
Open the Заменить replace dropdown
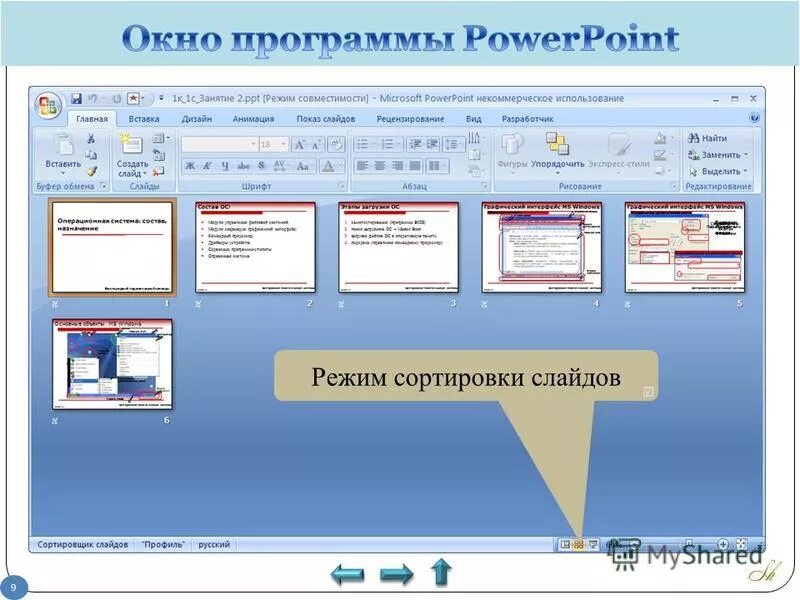(718, 155)
